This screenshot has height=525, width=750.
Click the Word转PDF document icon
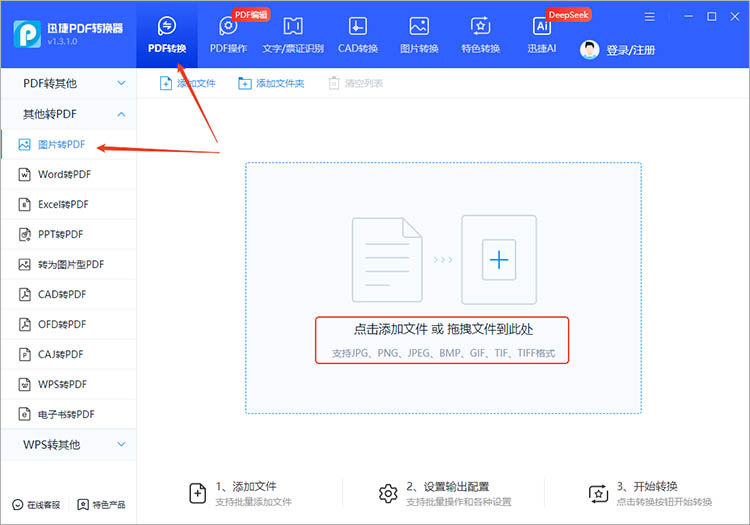(x=24, y=175)
